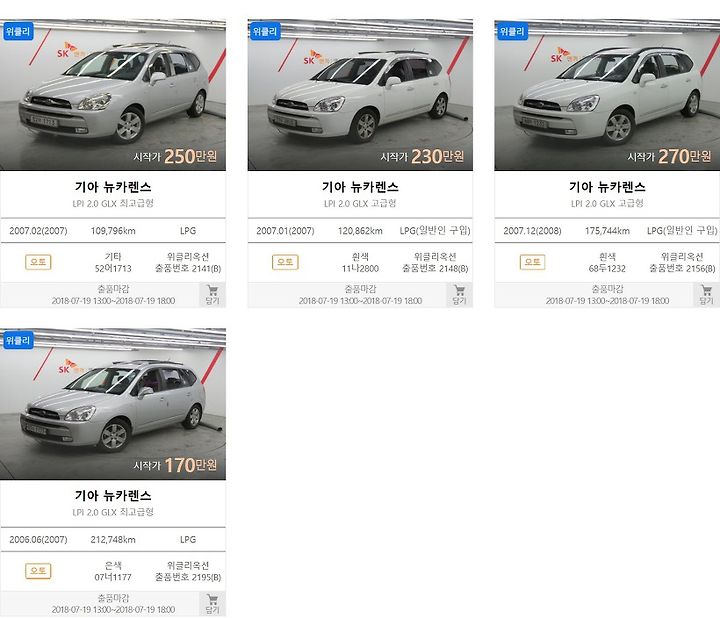Open the silver Carens photo priced 170만원

[113, 404]
